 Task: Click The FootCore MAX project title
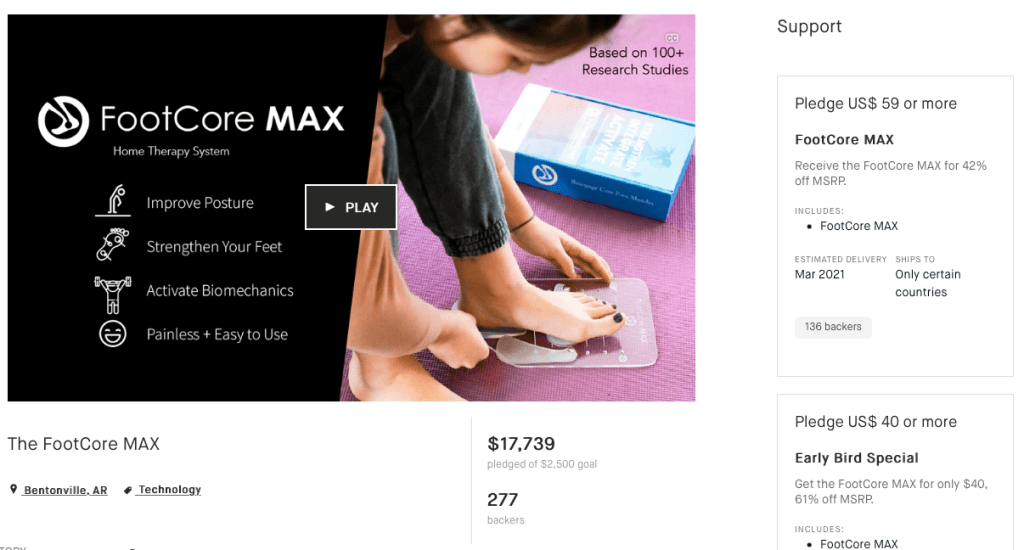(83, 444)
